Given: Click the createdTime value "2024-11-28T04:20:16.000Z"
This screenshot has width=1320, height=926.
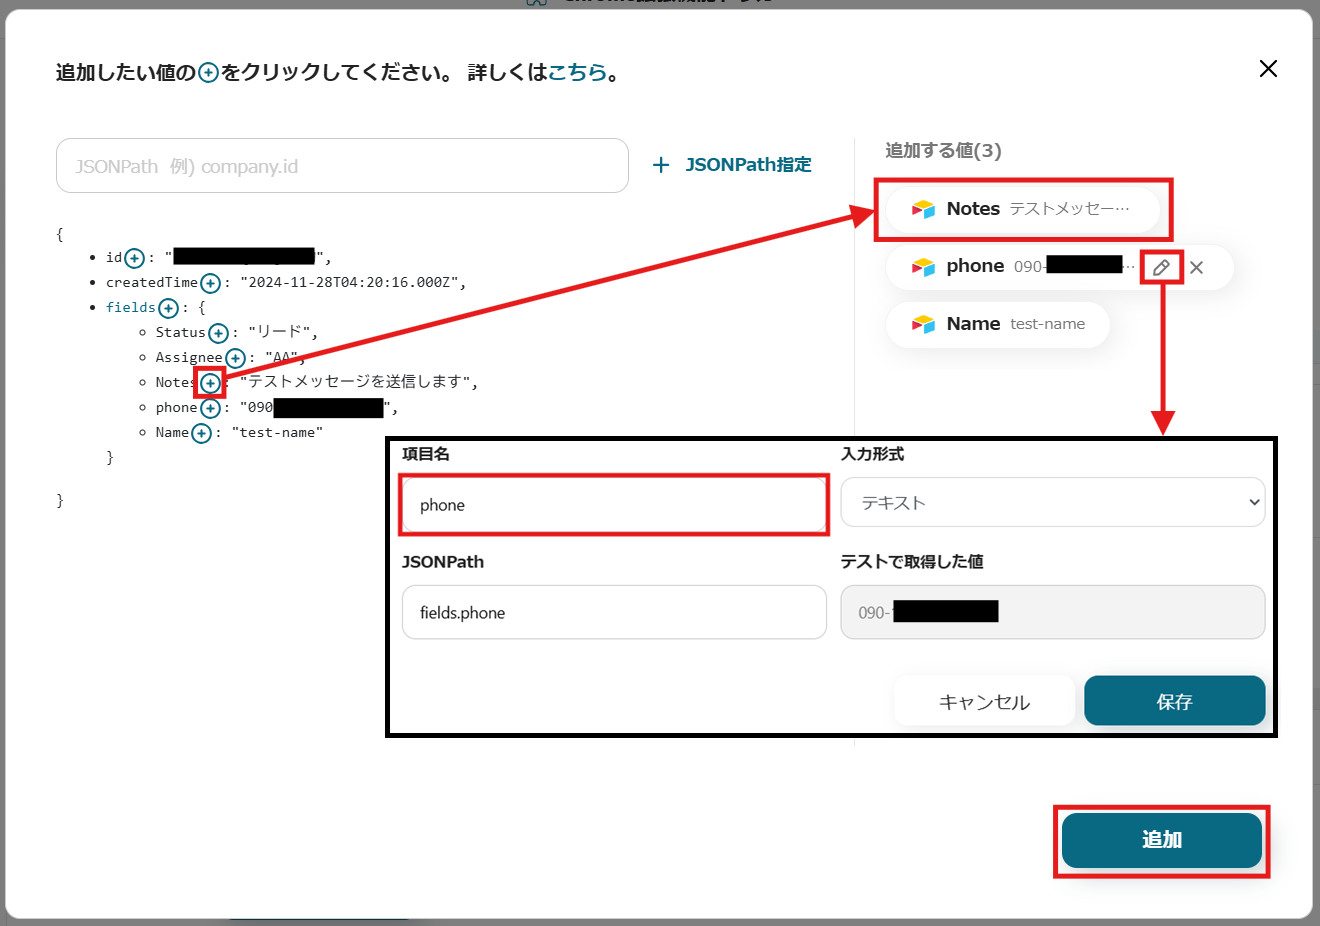Looking at the screenshot, I should [x=349, y=283].
